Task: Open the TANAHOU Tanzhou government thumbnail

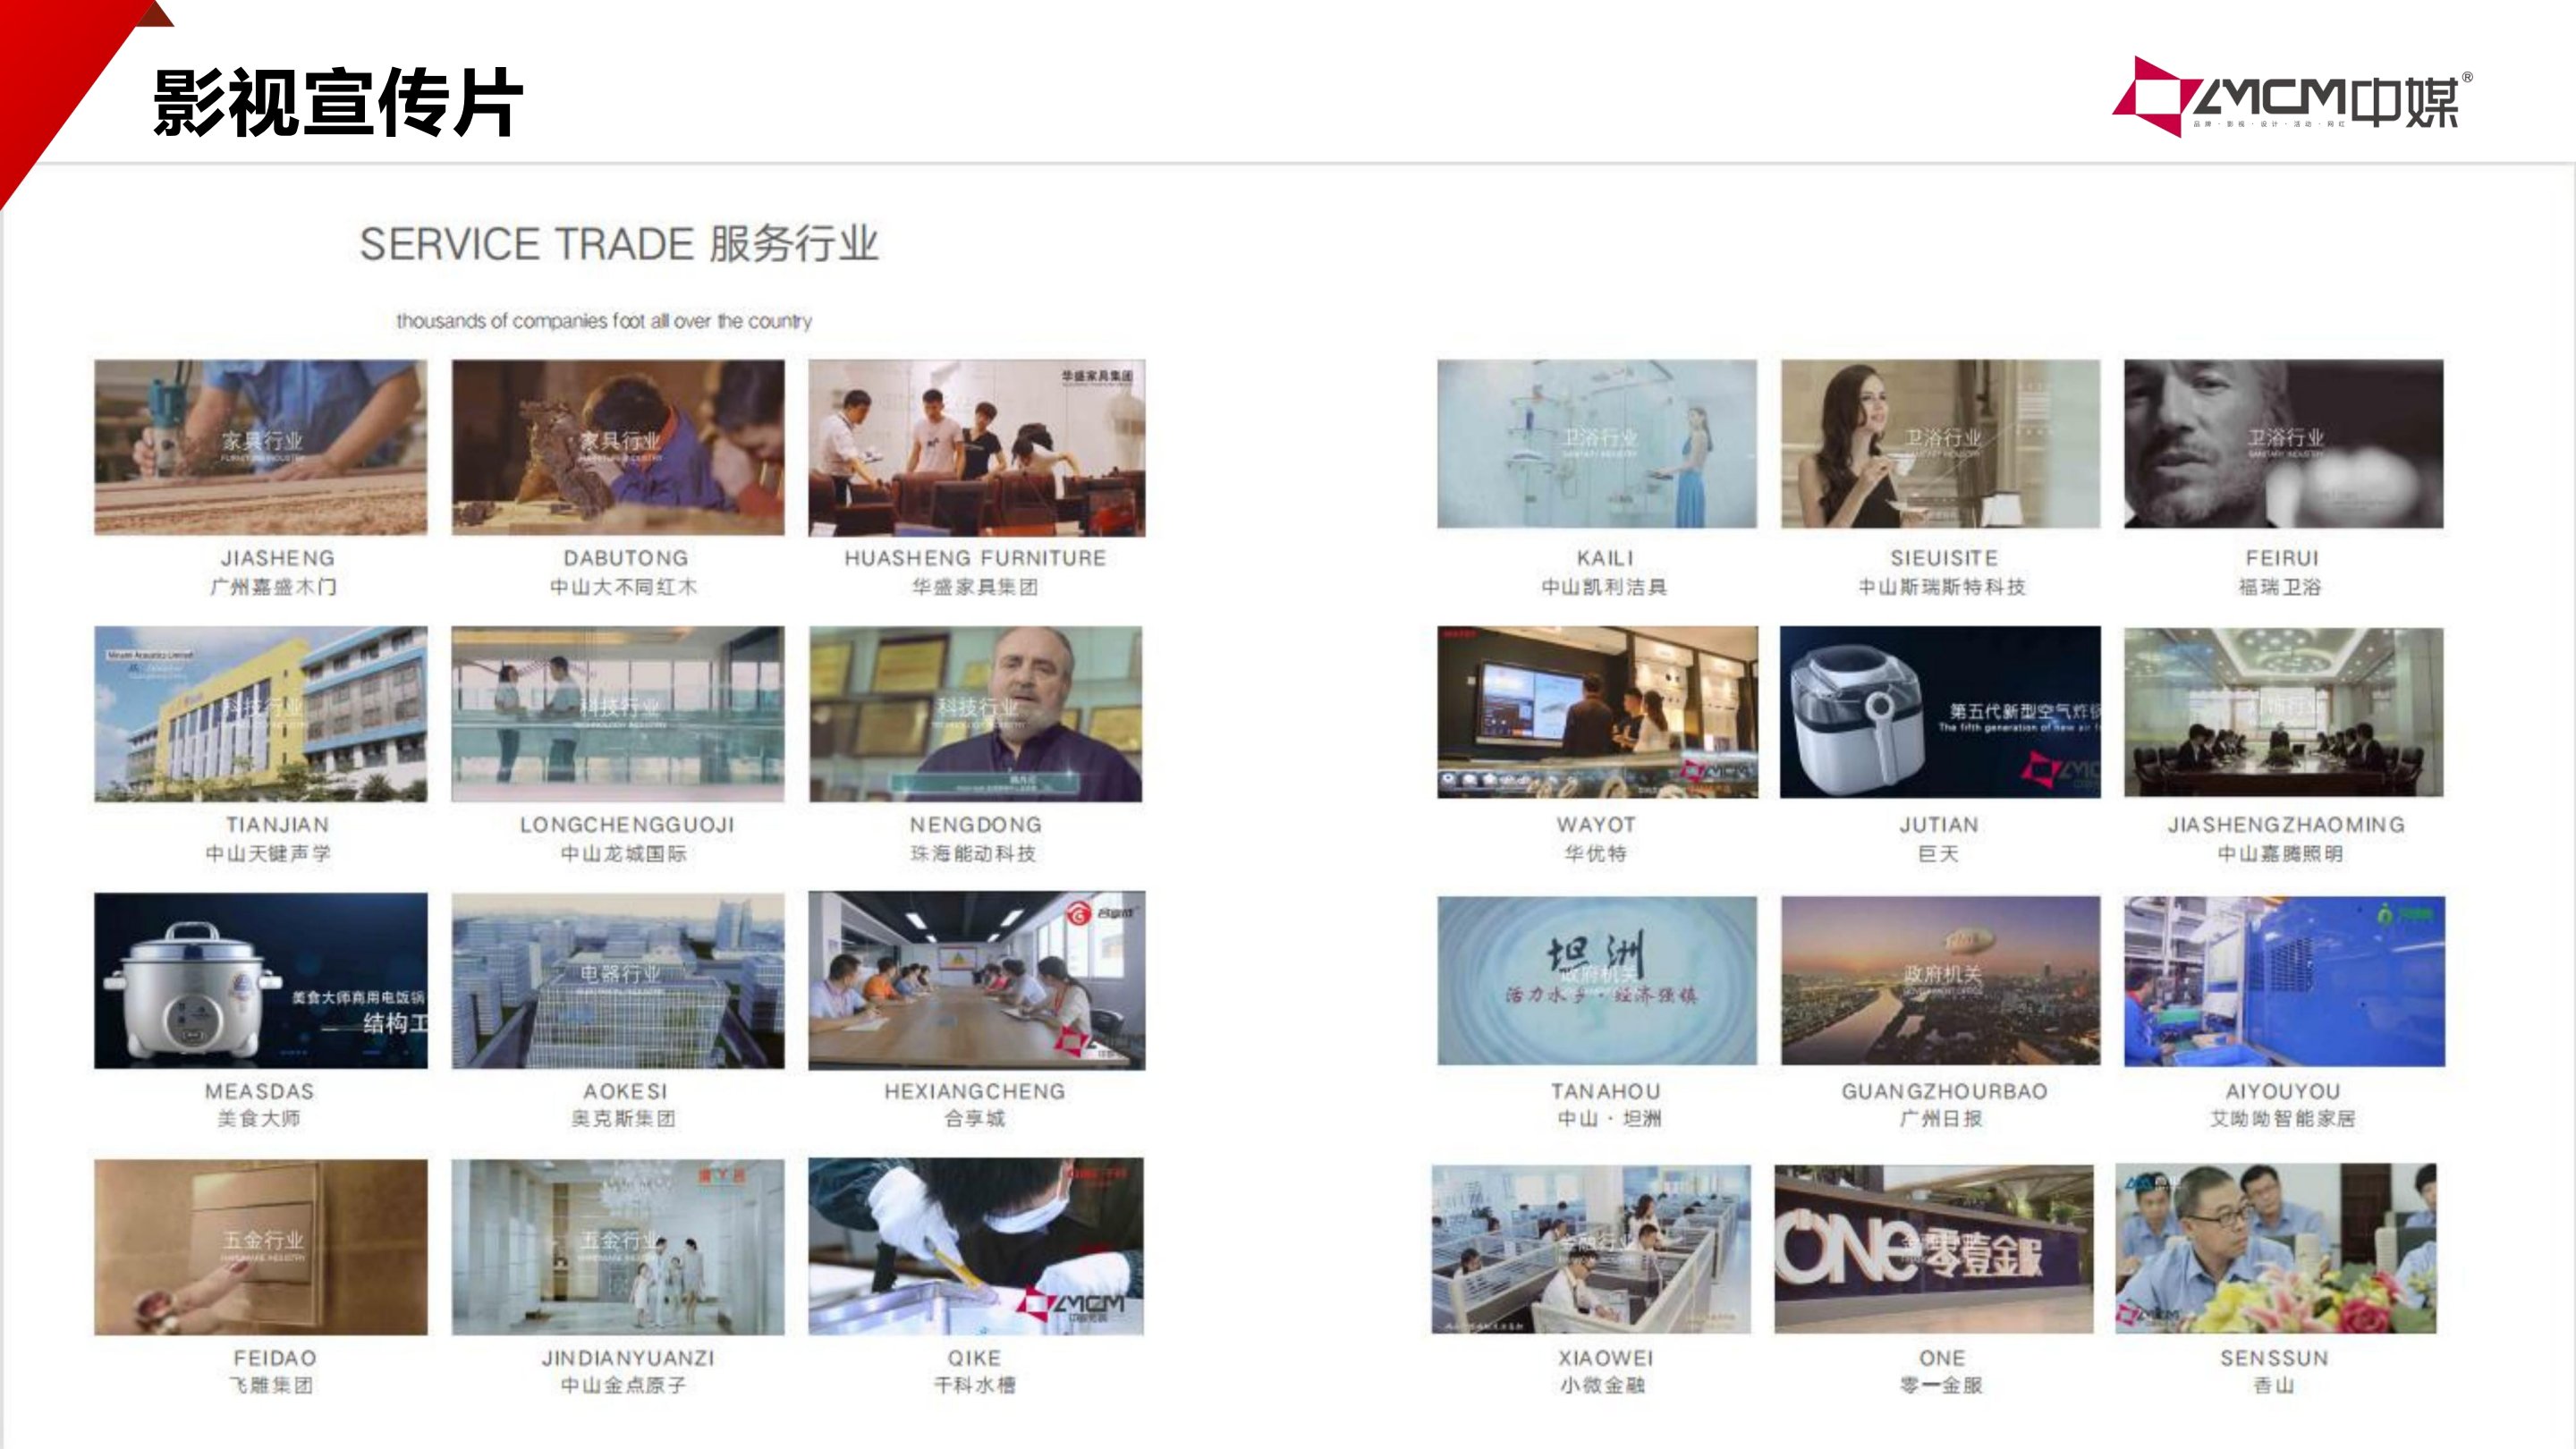Action: coord(1596,980)
